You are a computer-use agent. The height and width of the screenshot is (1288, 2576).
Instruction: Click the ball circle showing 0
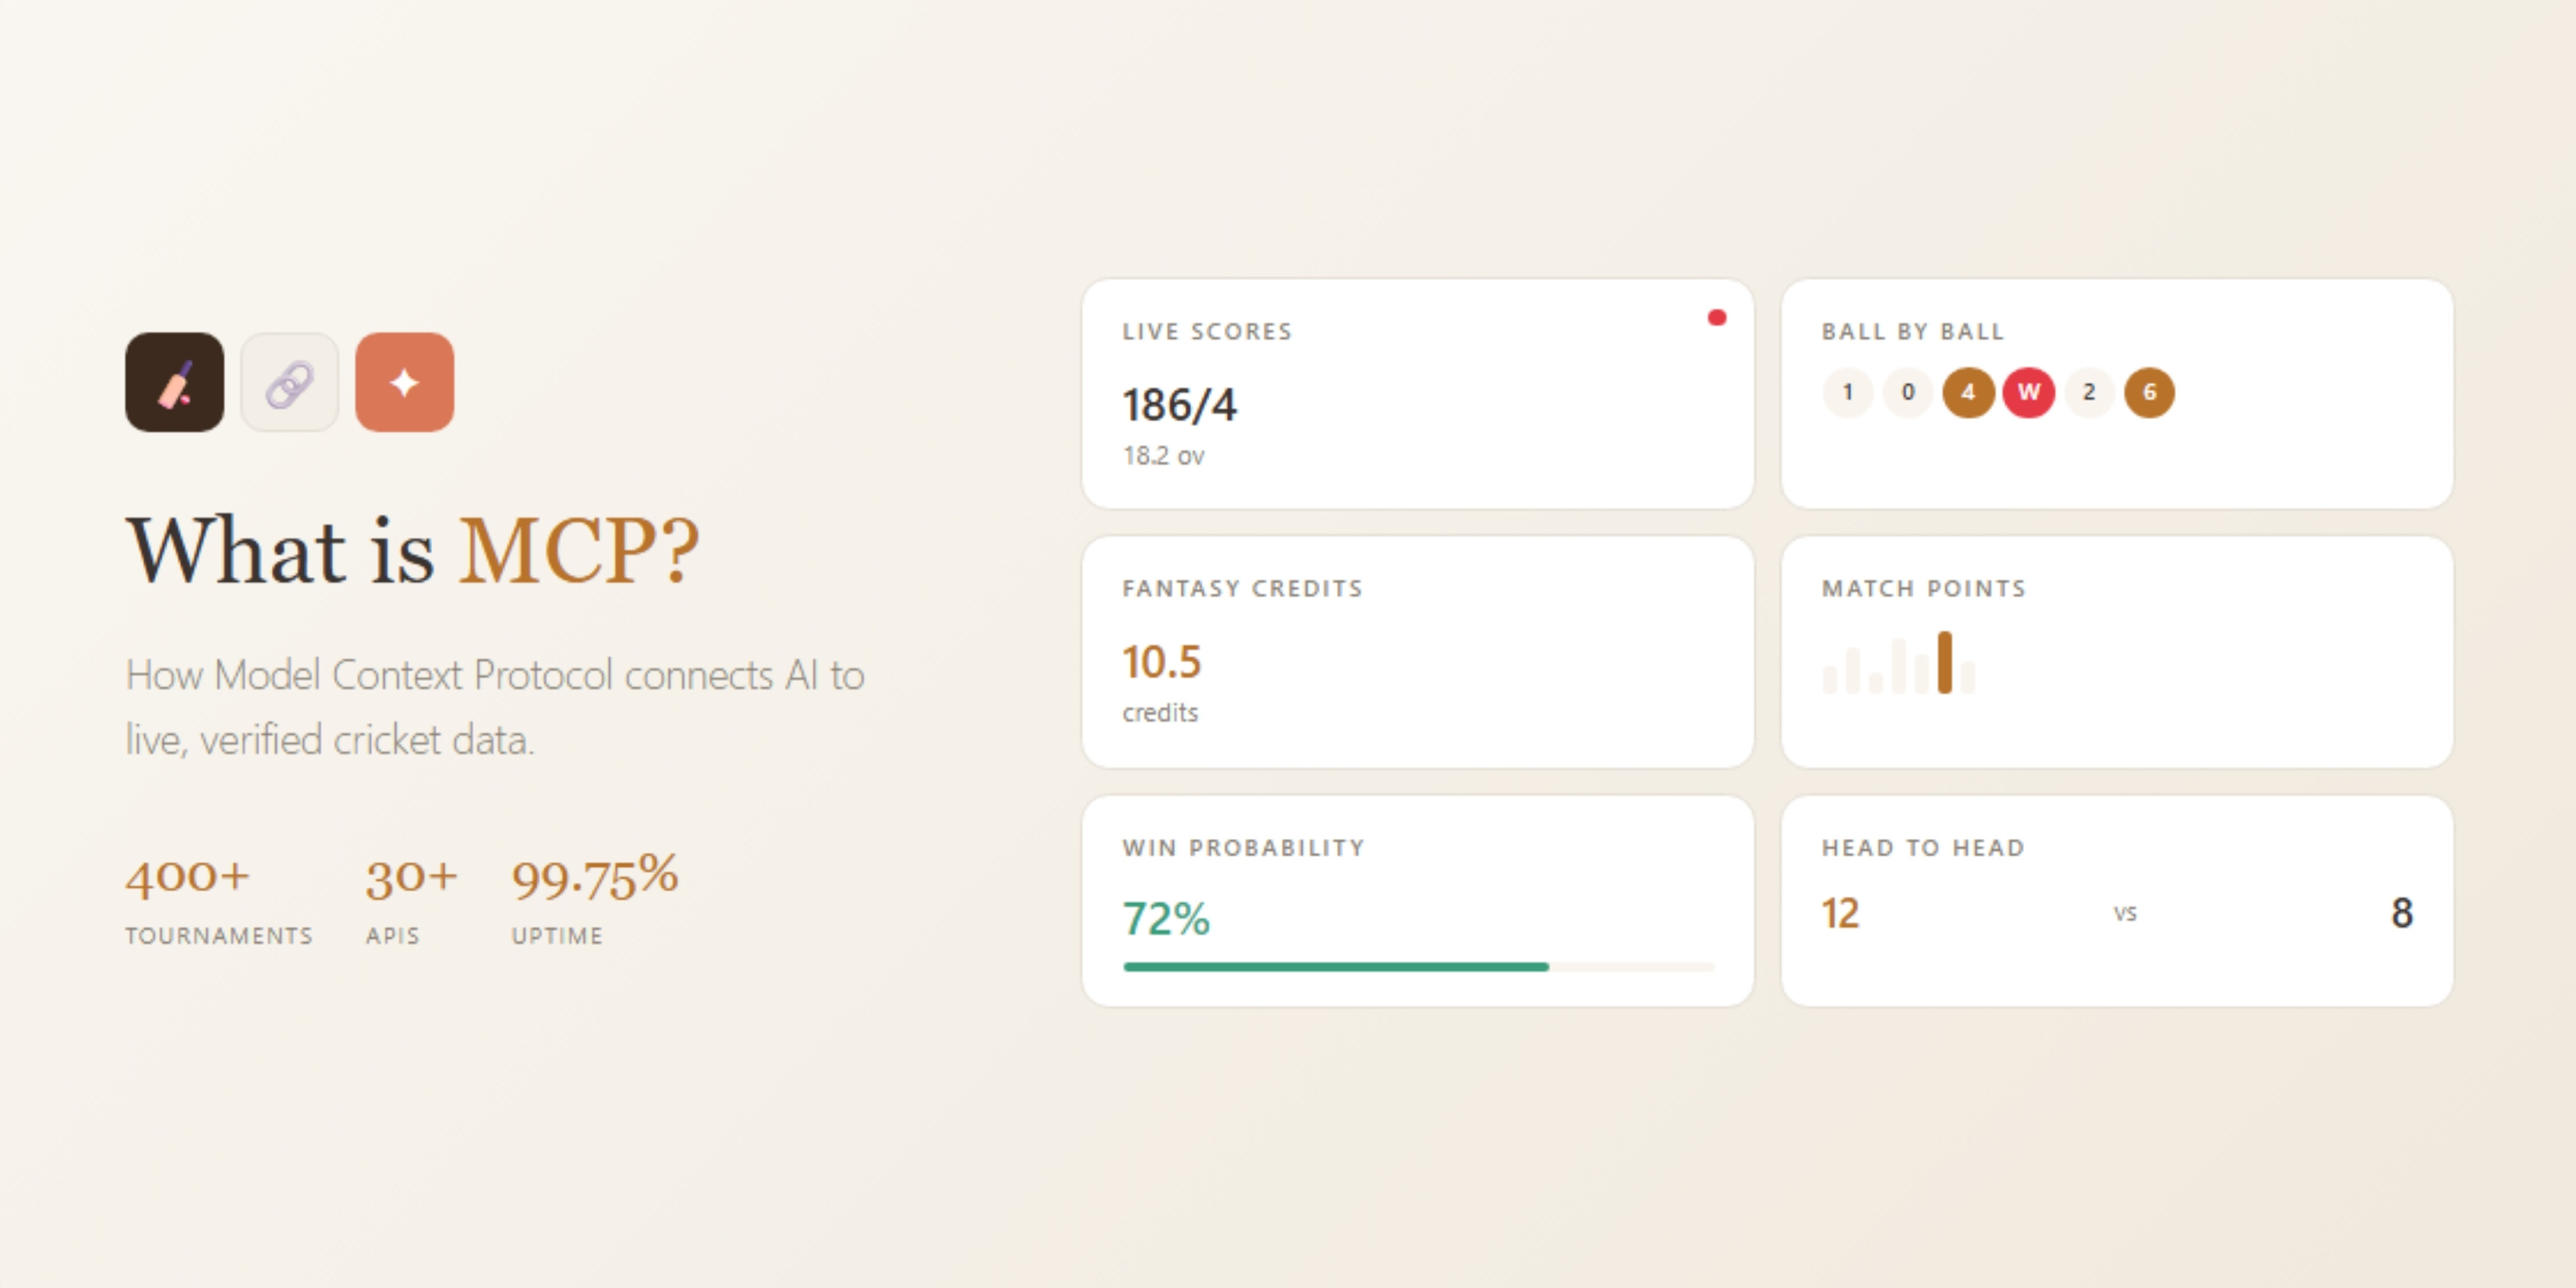click(1908, 392)
